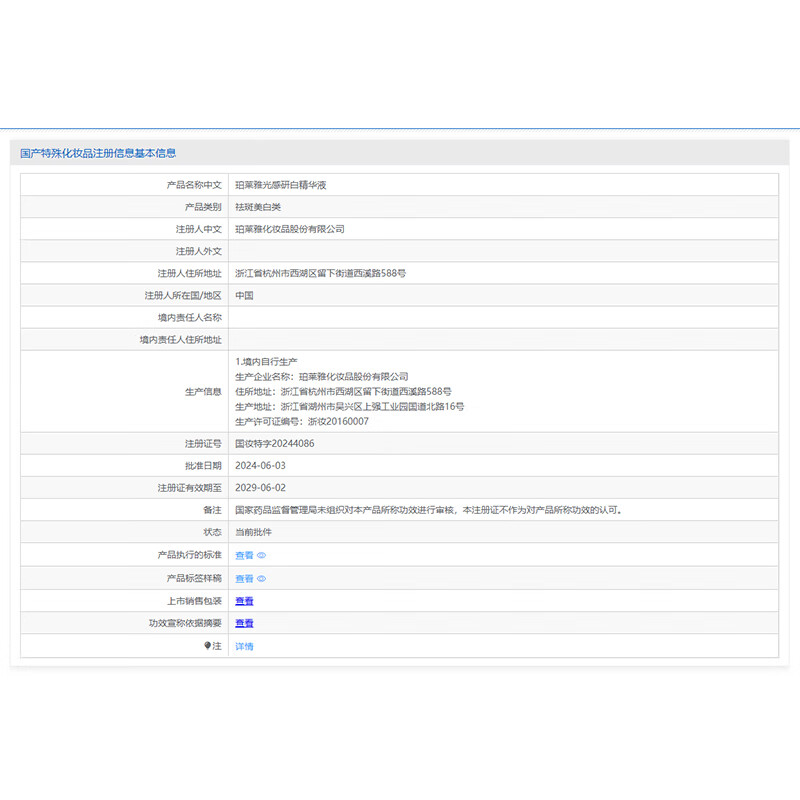Click the address in the 注册人住所地址 row
Screen dimensions: 800x800
320,273
